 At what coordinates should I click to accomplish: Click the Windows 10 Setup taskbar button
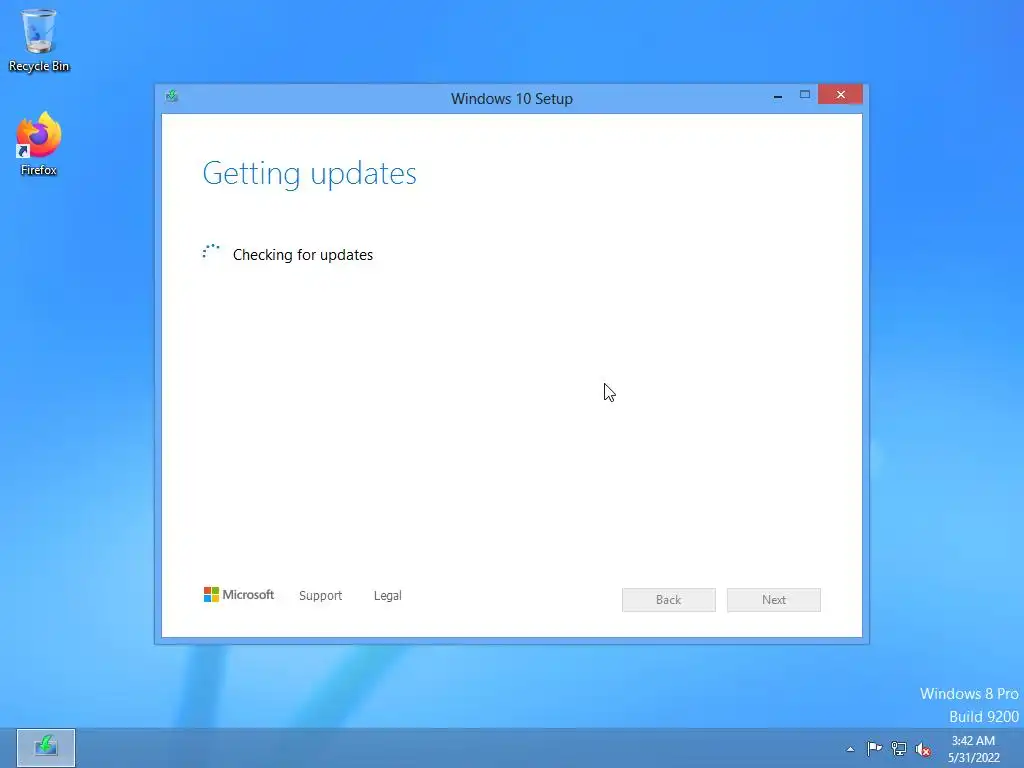pos(46,747)
